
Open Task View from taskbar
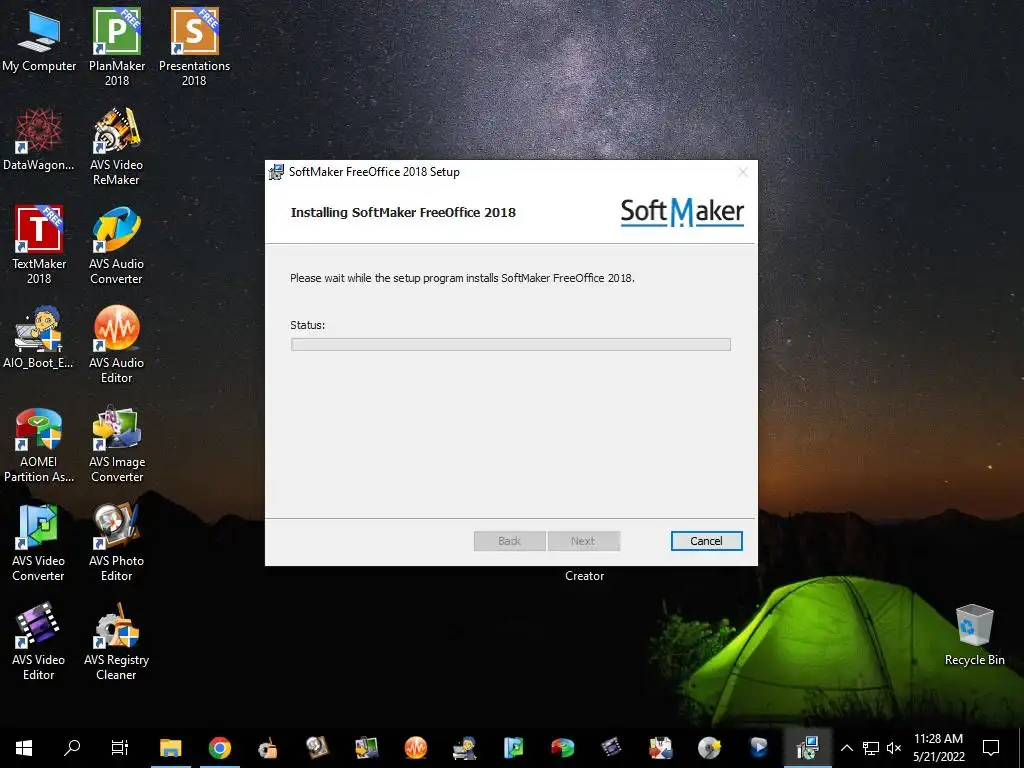click(120, 747)
